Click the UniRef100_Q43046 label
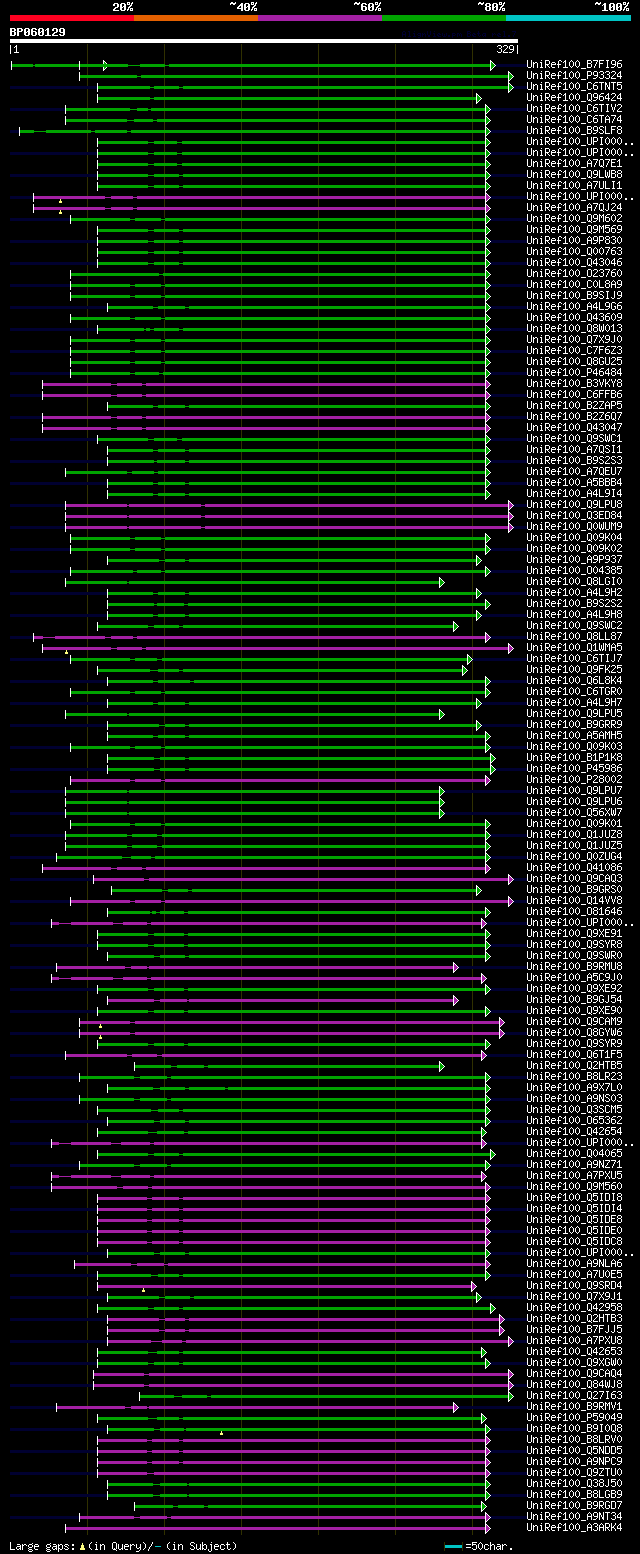Image resolution: width=640 pixels, height=1554 pixels. point(574,262)
